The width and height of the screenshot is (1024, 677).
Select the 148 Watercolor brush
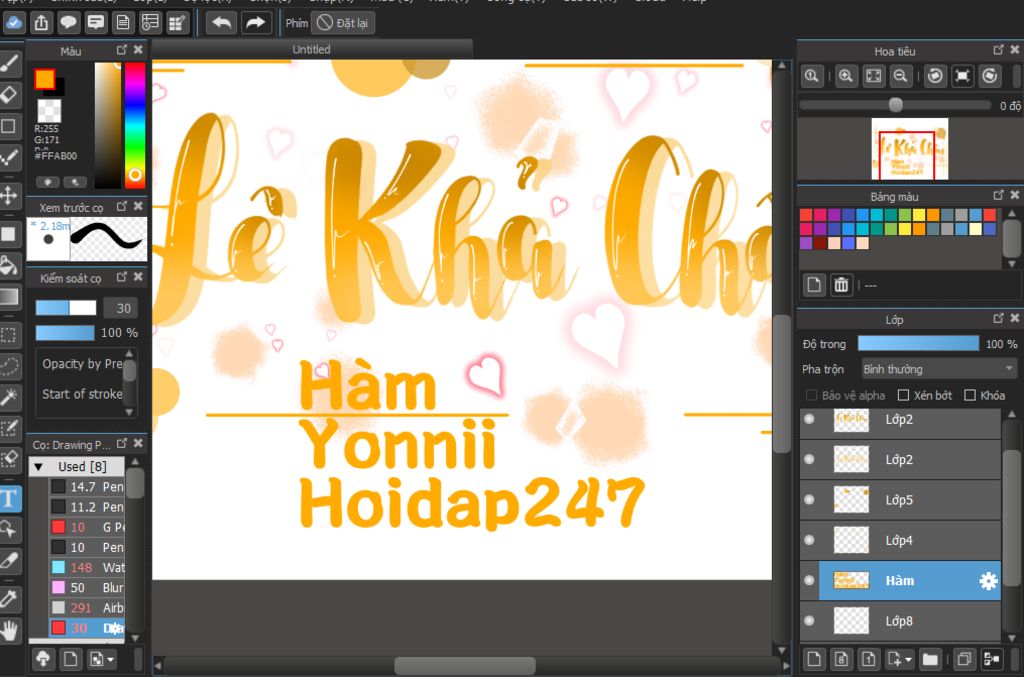[88, 568]
